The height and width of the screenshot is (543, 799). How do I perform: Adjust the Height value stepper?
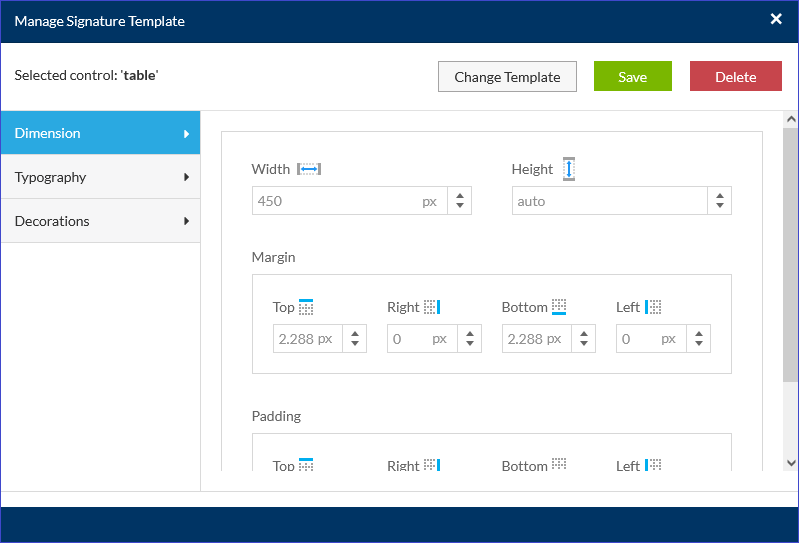pyautogui.click(x=719, y=201)
